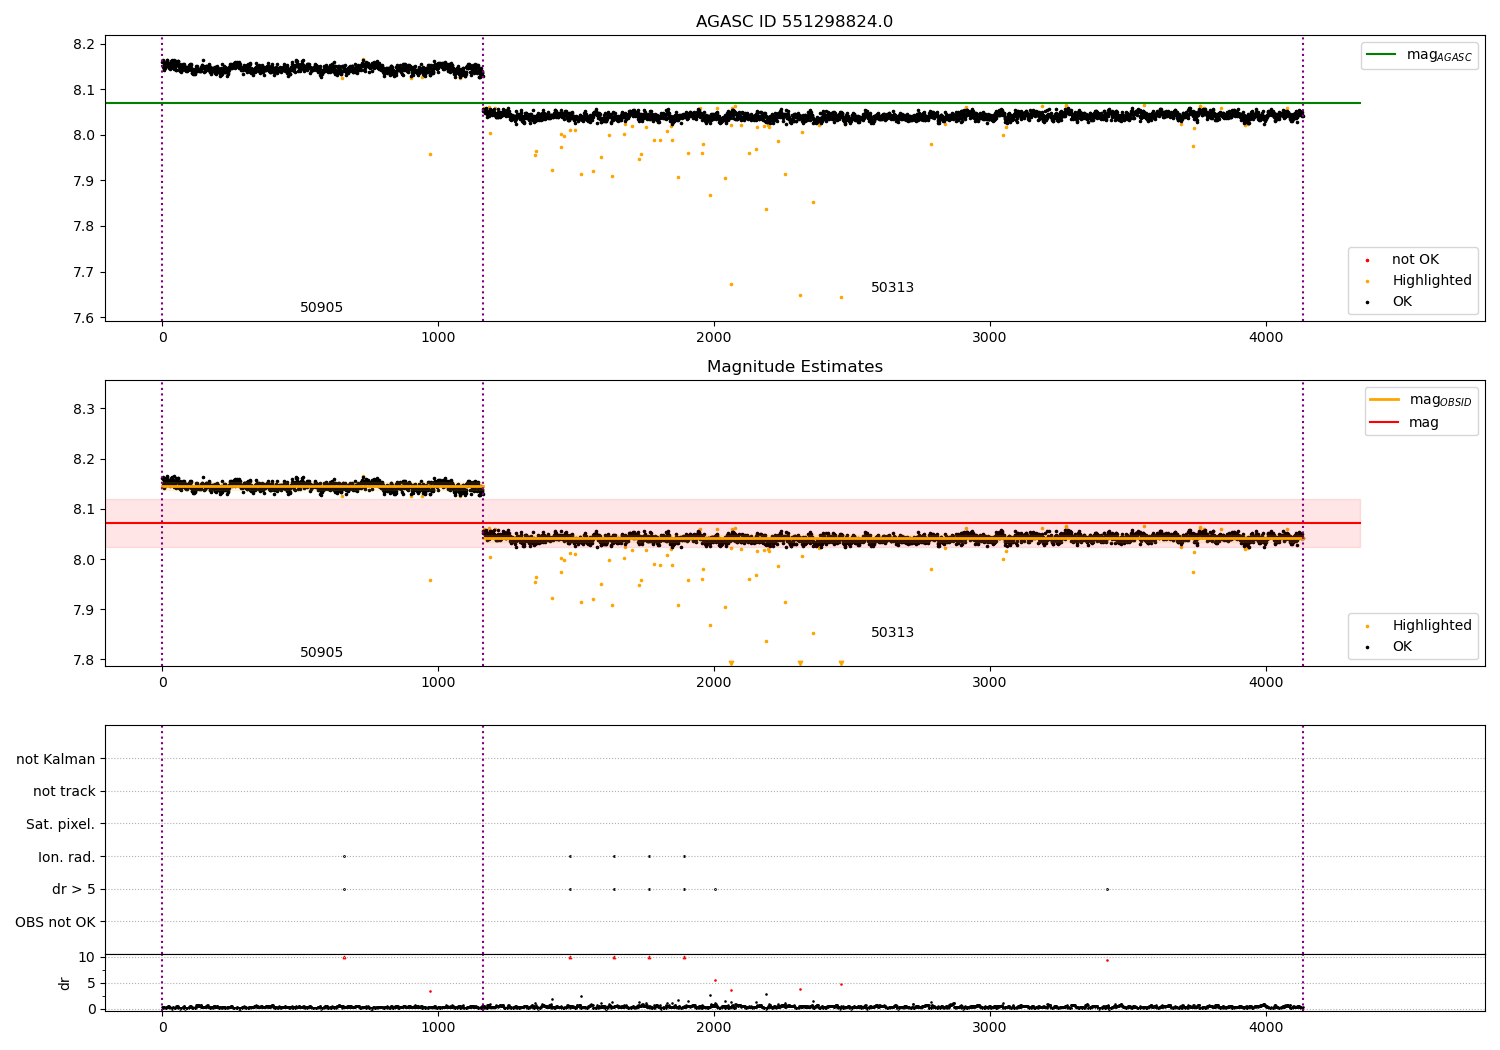
Task: Click obsid label 50313 in AGASC ID plot
Action: tap(892, 288)
